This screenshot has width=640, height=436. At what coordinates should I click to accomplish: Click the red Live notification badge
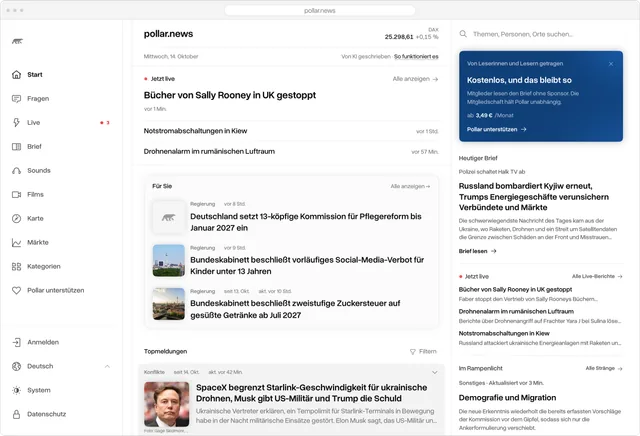pyautogui.click(x=105, y=122)
